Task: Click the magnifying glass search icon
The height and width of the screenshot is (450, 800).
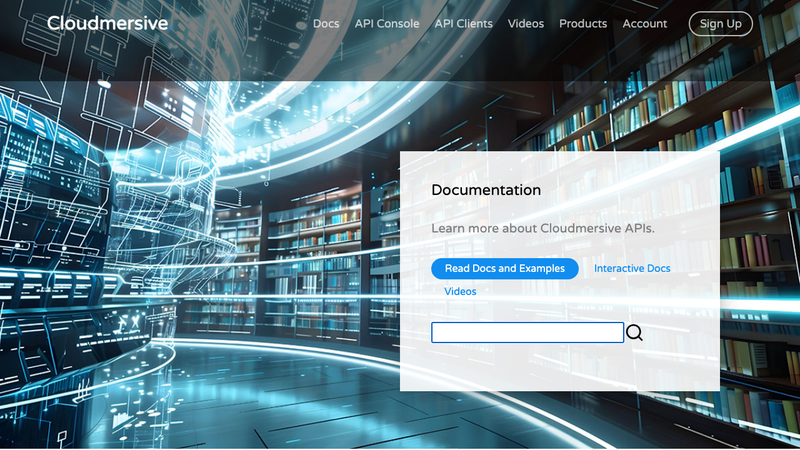Action: (x=634, y=333)
